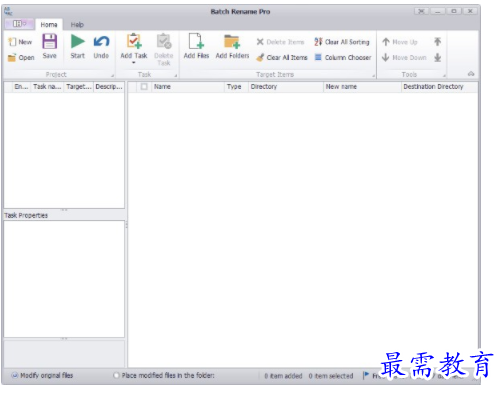The width and height of the screenshot is (502, 396).
Task: Expand the Add Task dropdown arrow
Action: click(134, 63)
